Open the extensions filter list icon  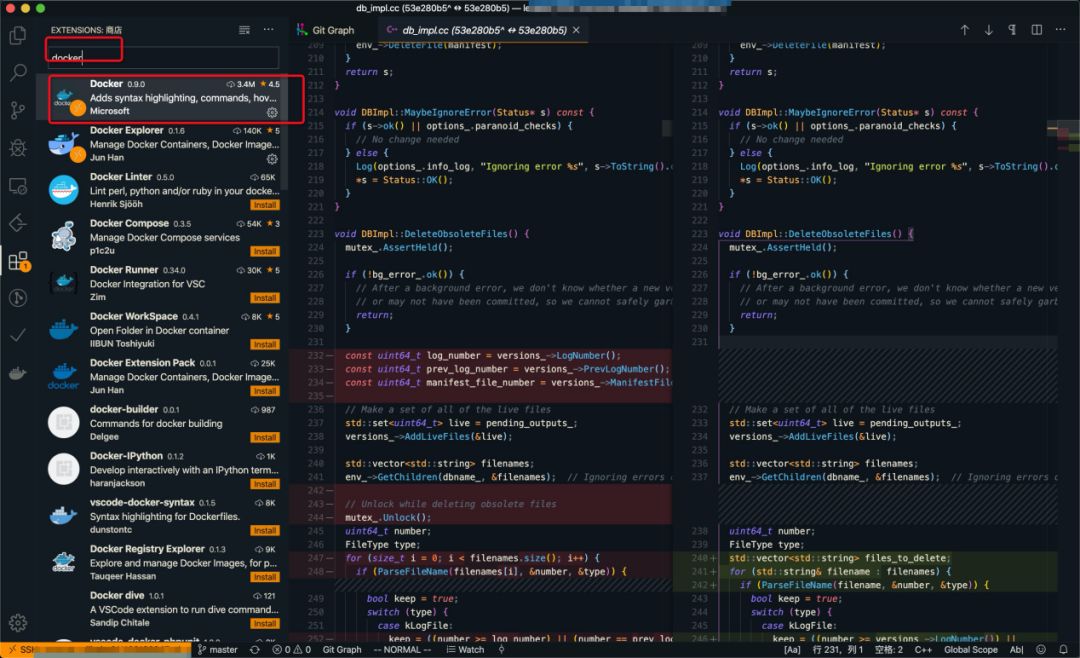pos(245,30)
